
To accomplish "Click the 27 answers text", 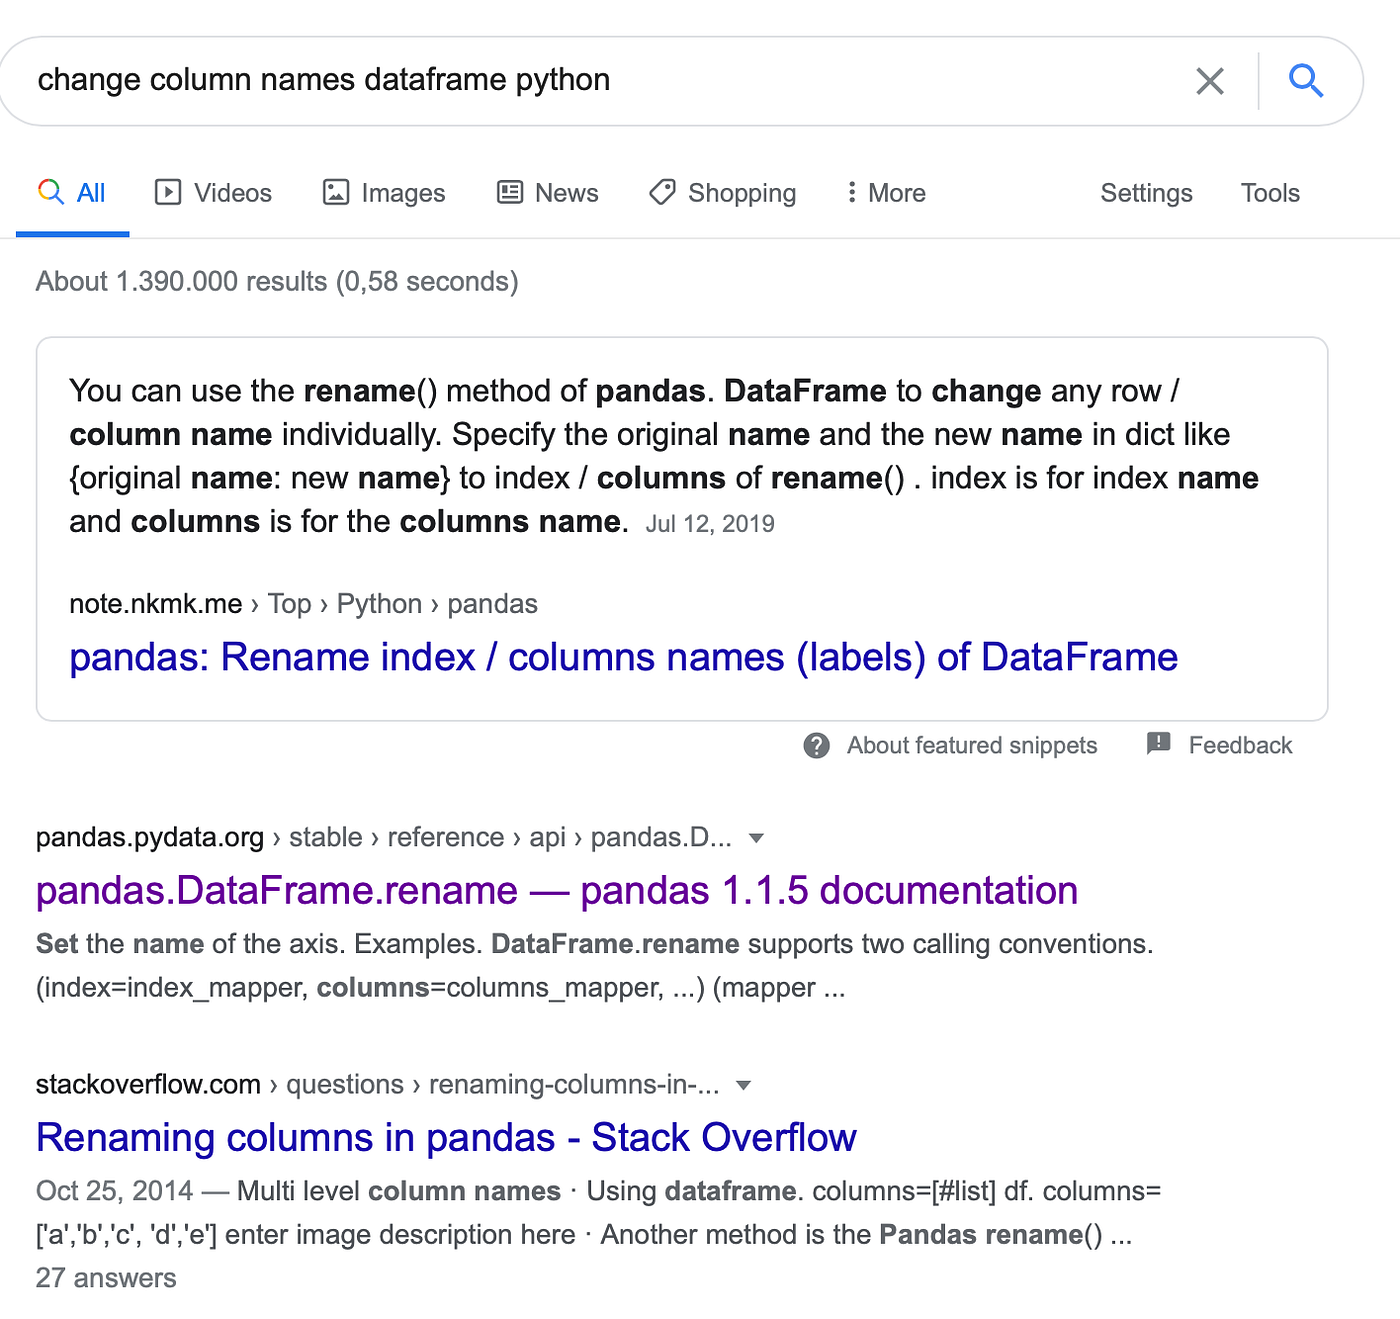I will pos(105,1277).
